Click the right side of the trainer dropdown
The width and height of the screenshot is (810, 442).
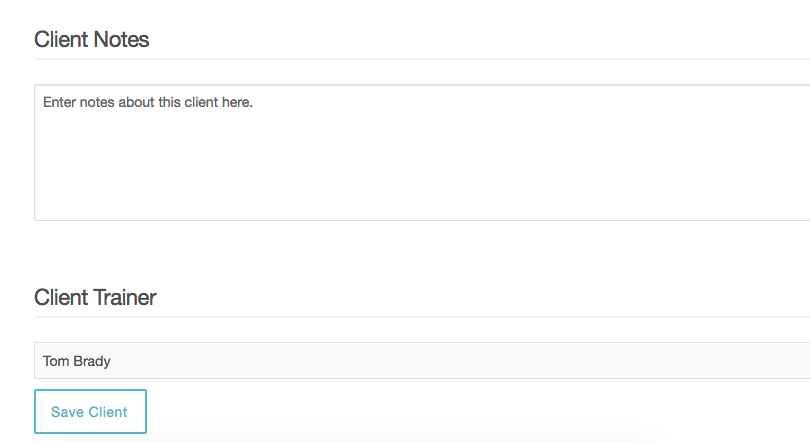(x=780, y=361)
